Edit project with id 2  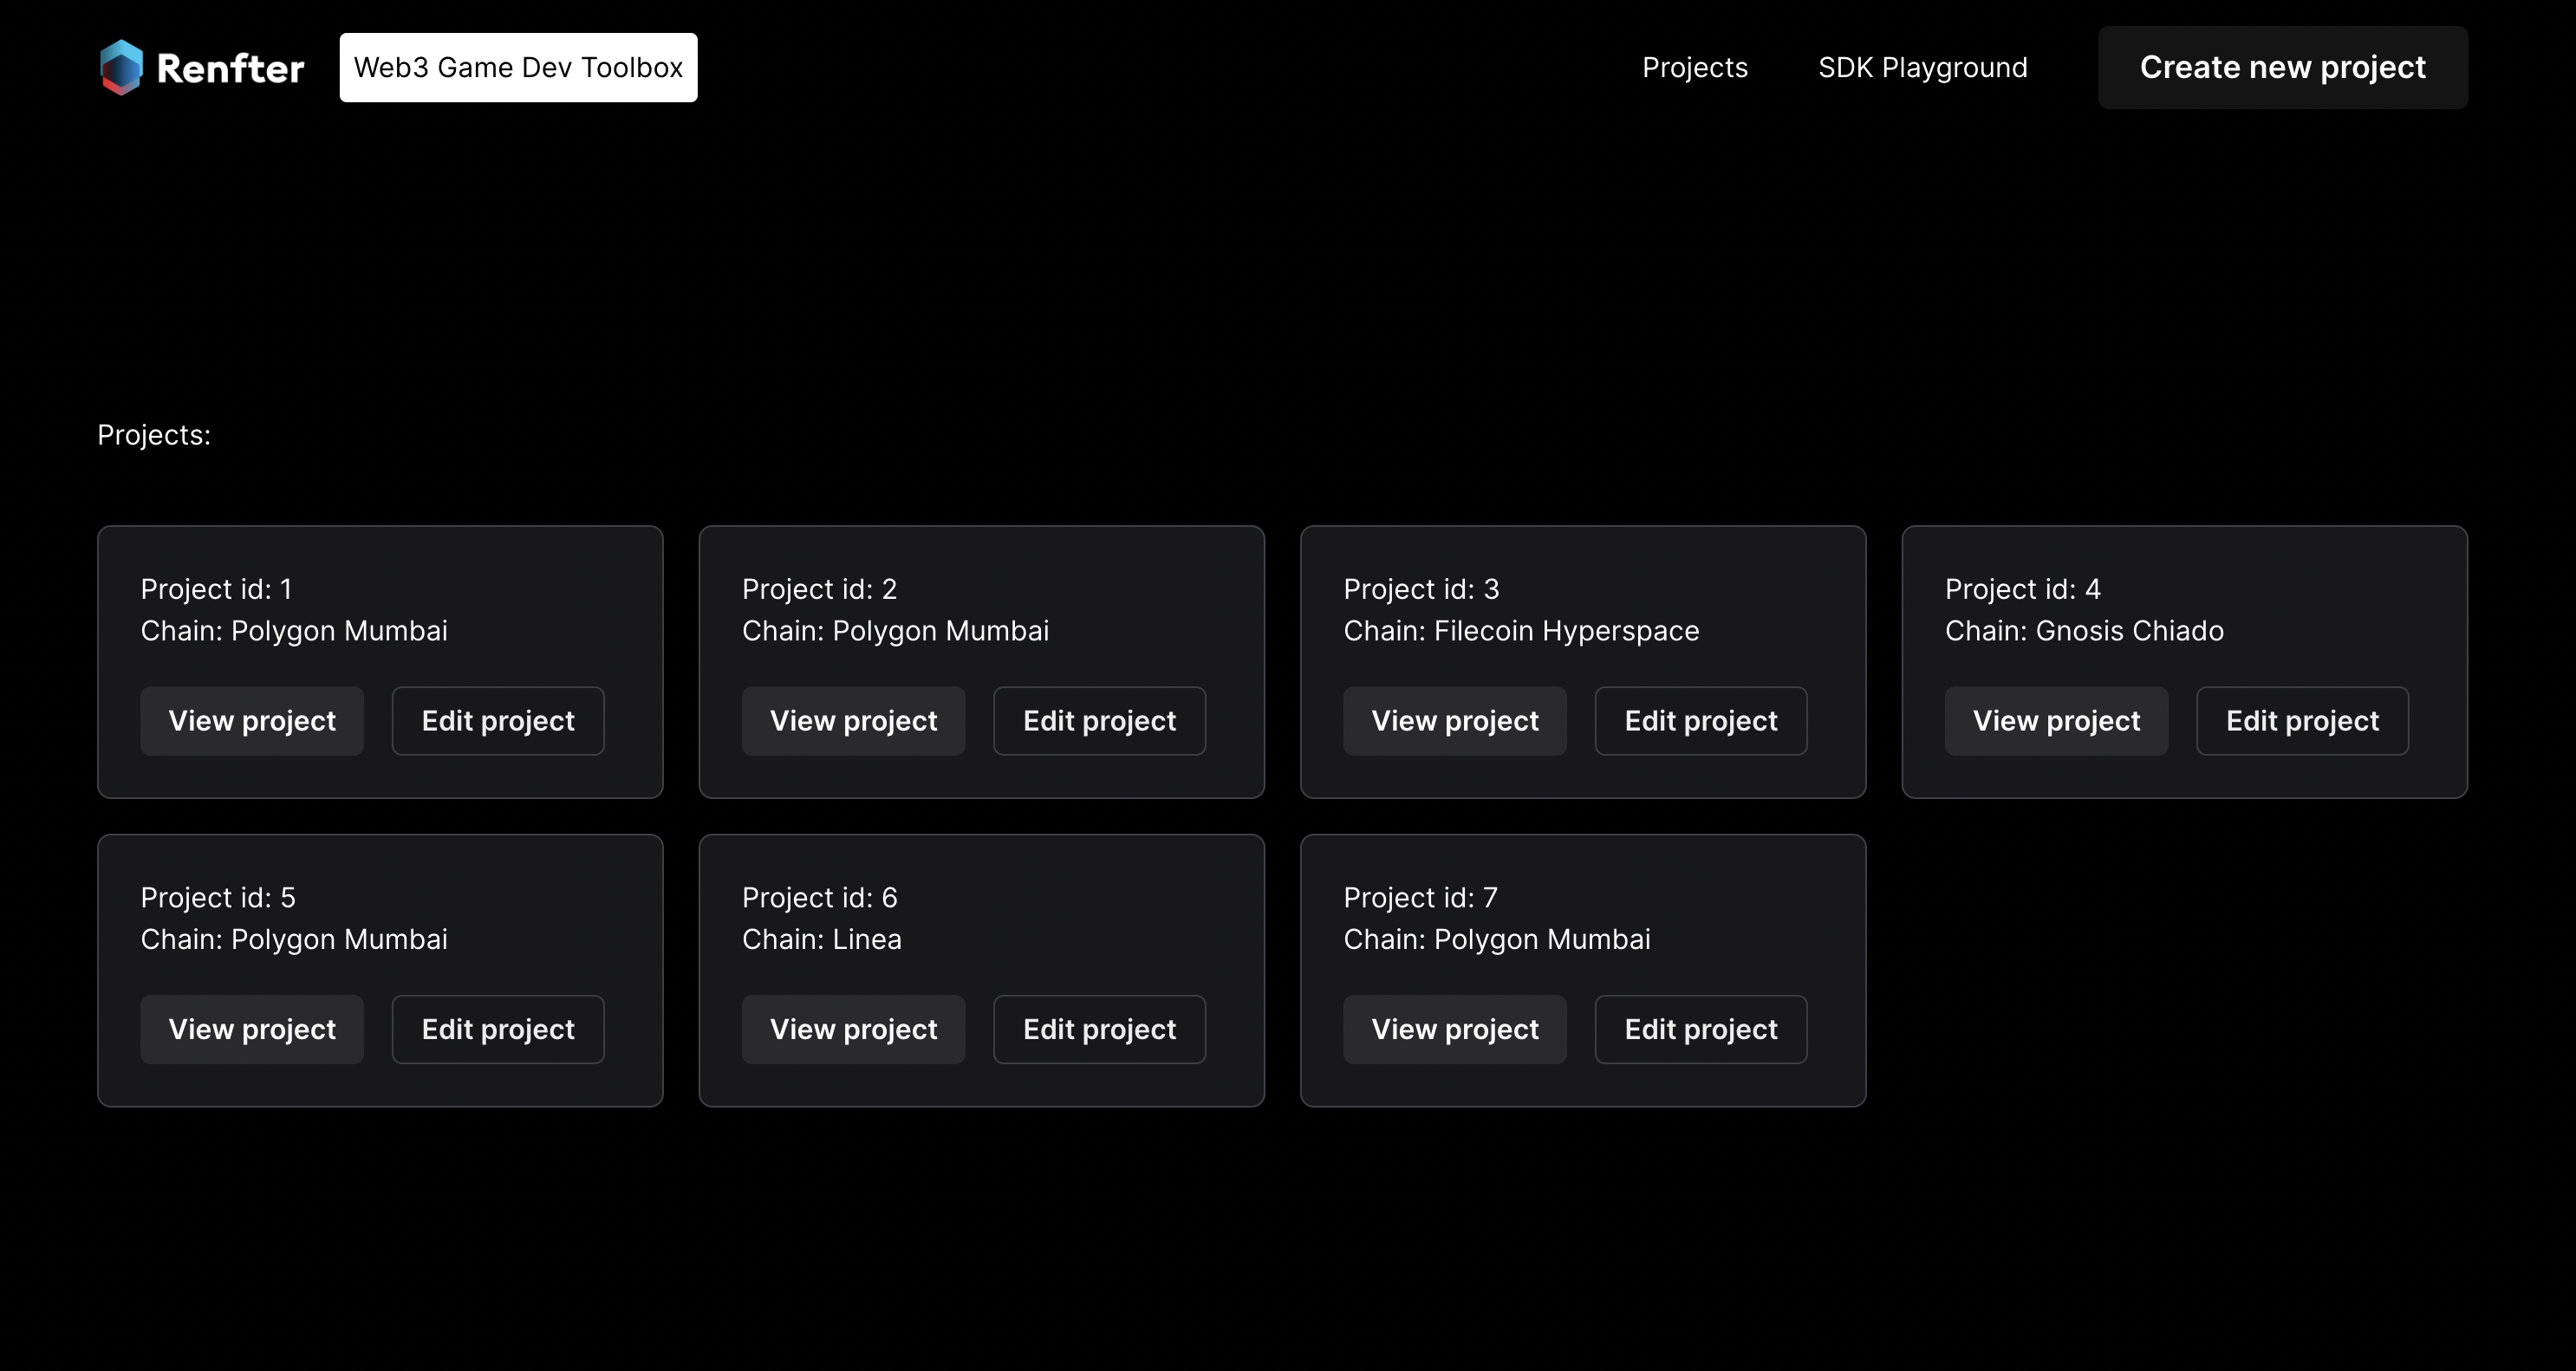pos(1099,720)
